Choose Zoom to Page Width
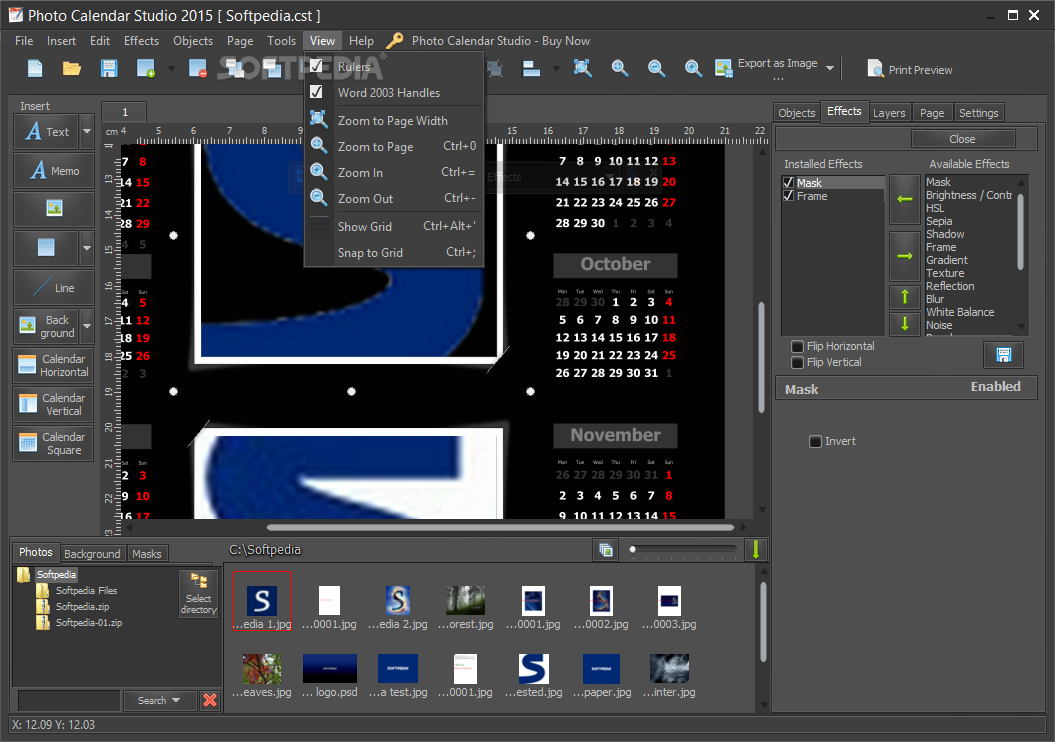Image resolution: width=1055 pixels, height=742 pixels. (394, 121)
